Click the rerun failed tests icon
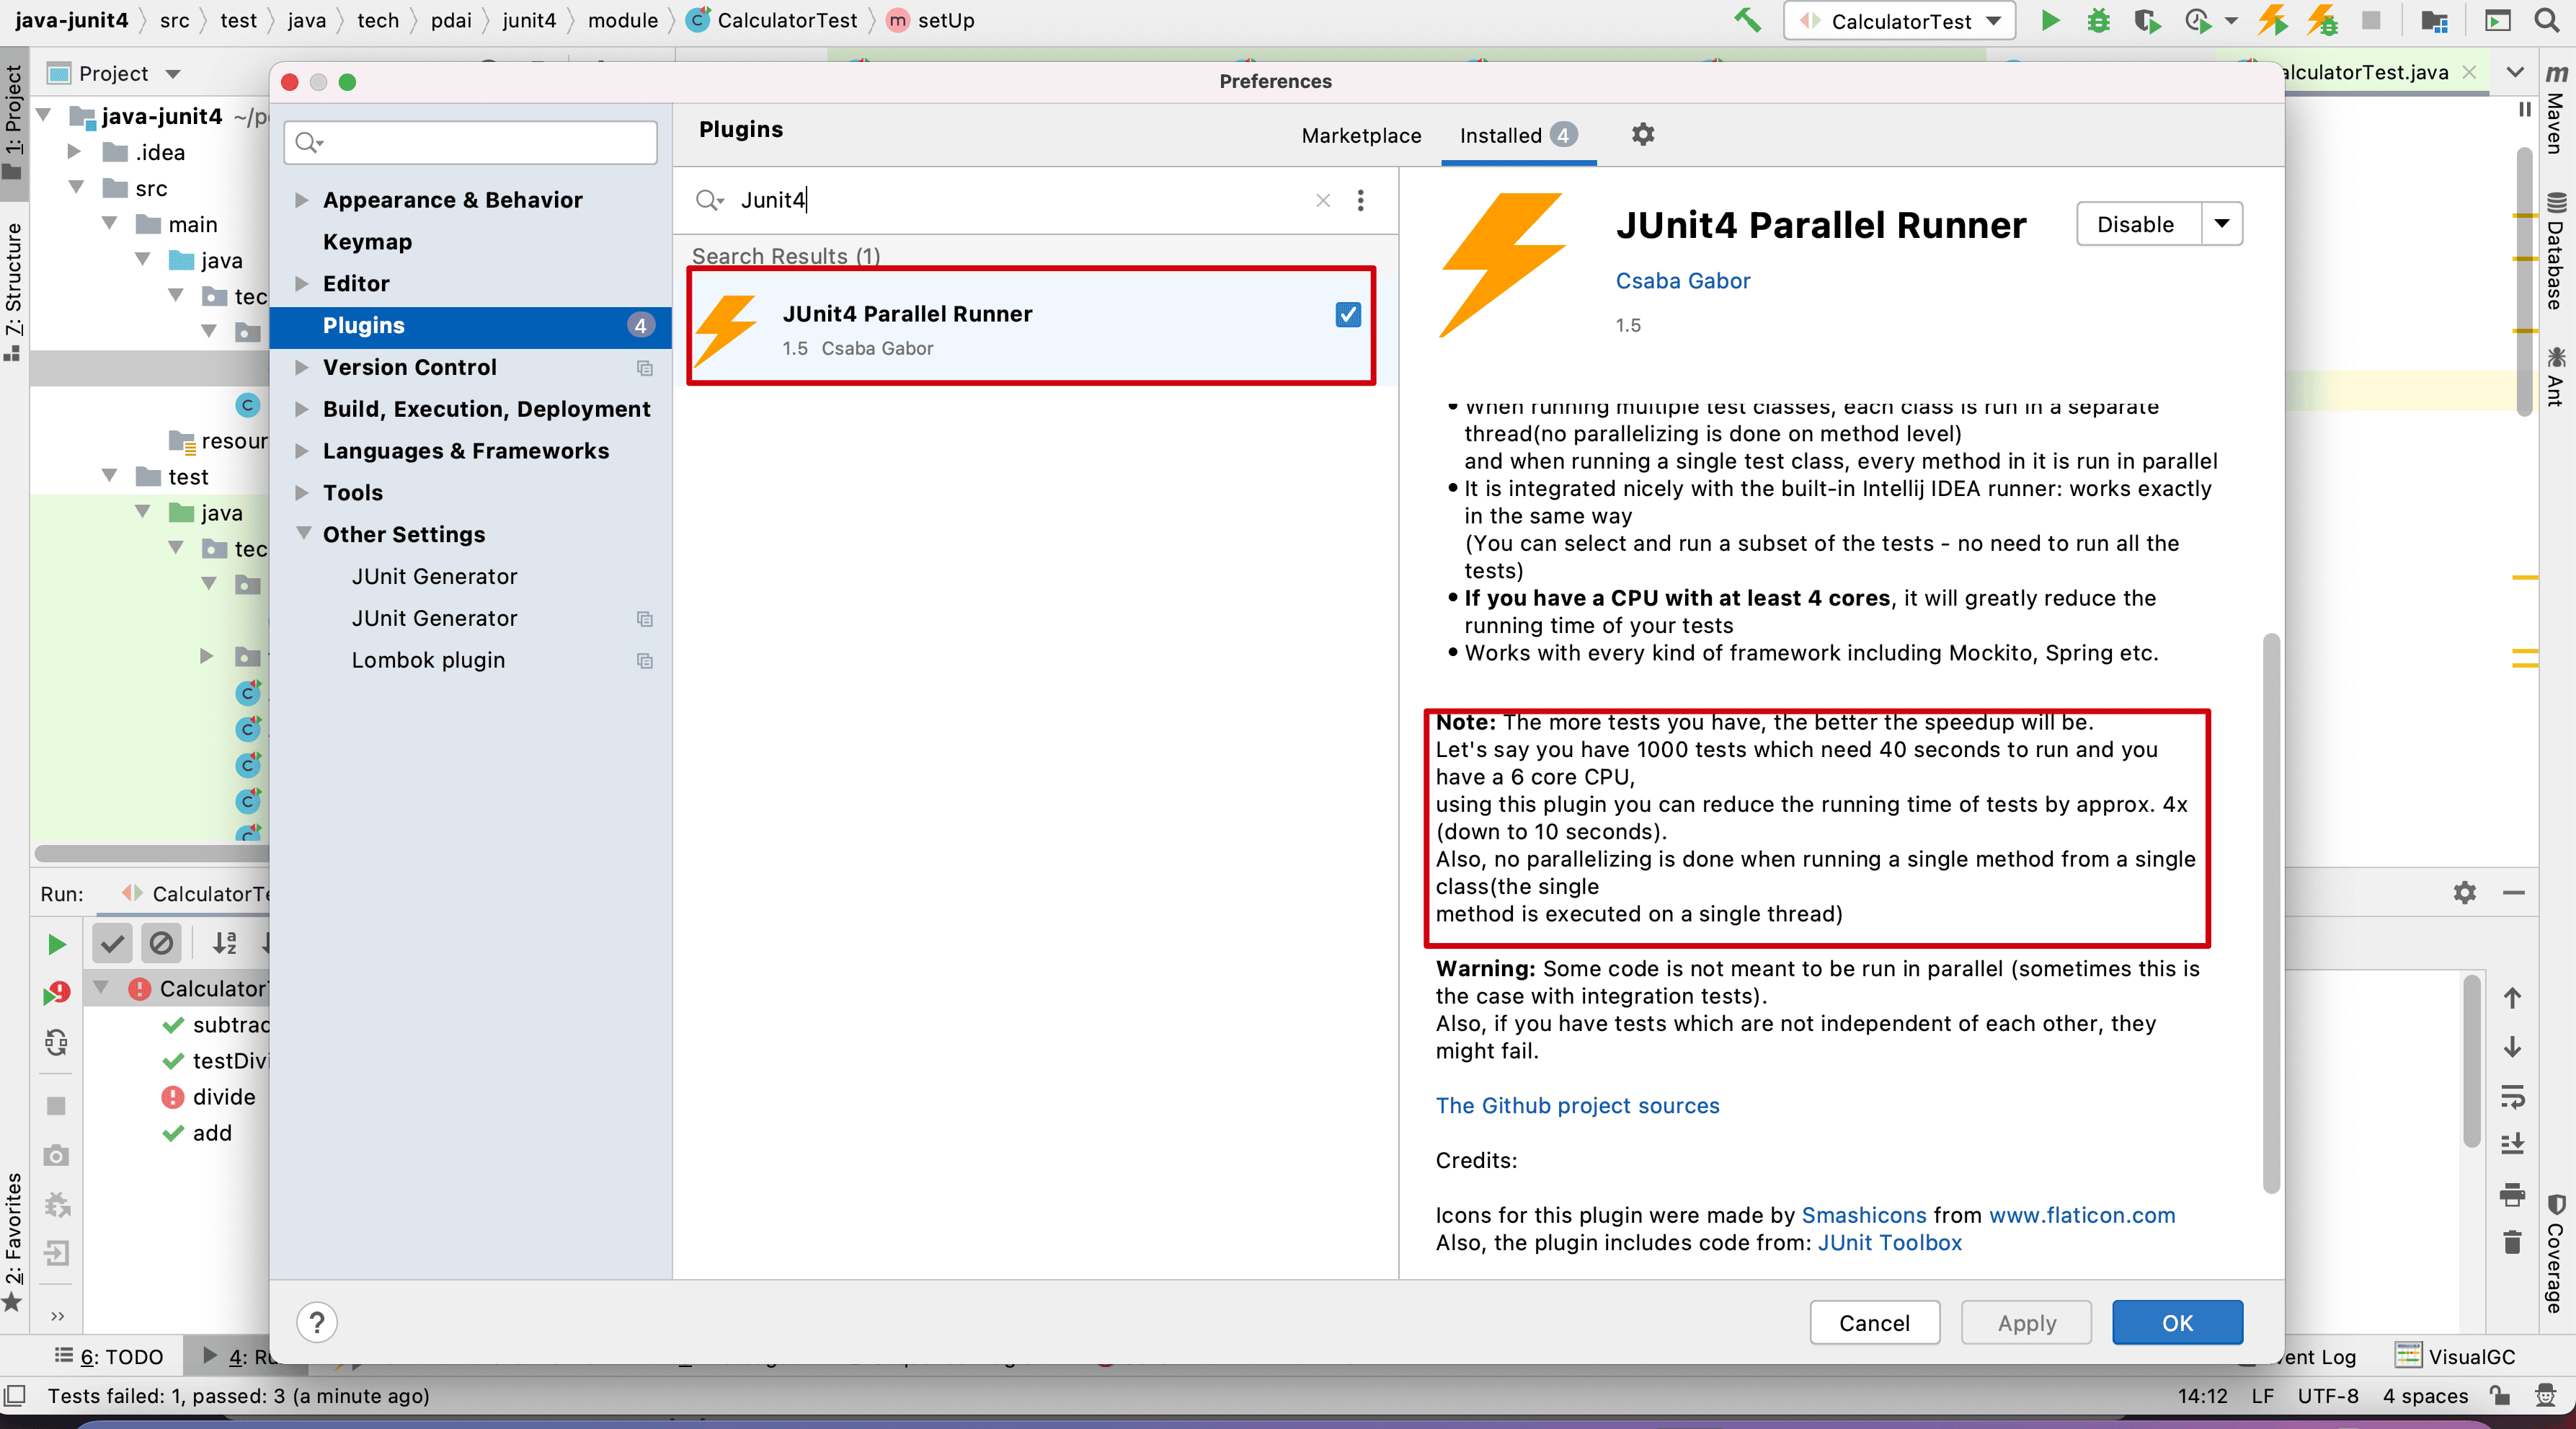 click(x=56, y=992)
